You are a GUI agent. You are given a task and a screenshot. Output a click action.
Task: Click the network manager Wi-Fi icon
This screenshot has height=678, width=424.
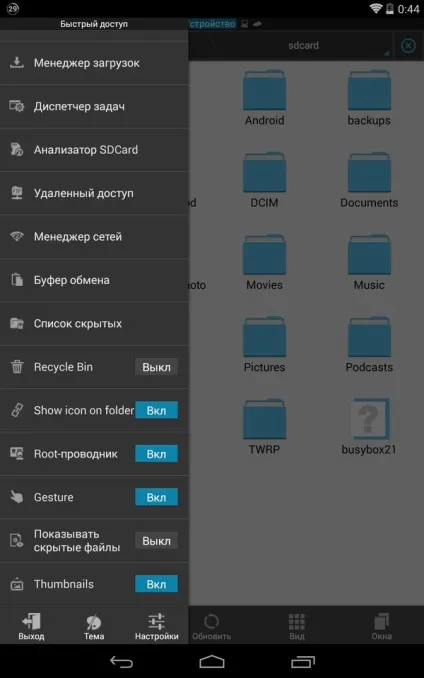point(17,236)
